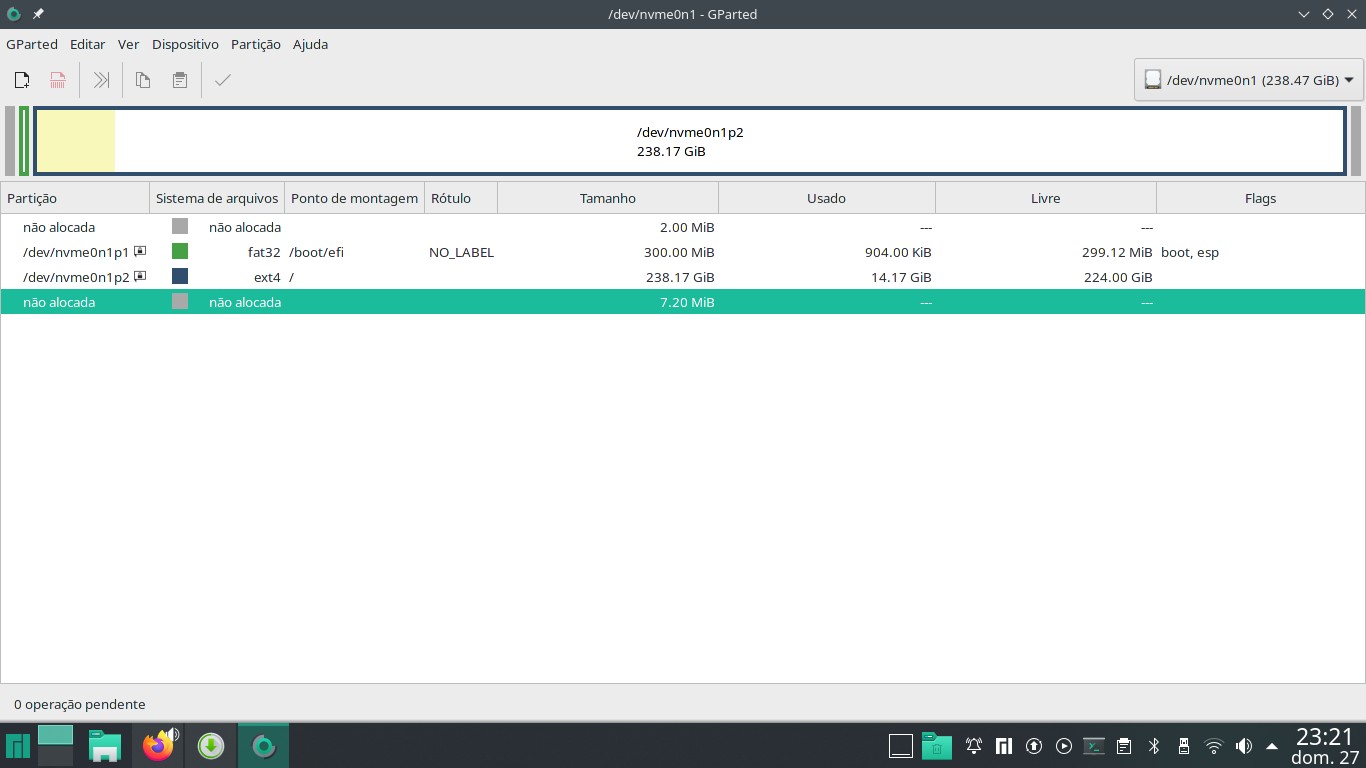Click the Ponto de montagem column header
Viewport: 1366px width, 768px height.
(x=354, y=198)
